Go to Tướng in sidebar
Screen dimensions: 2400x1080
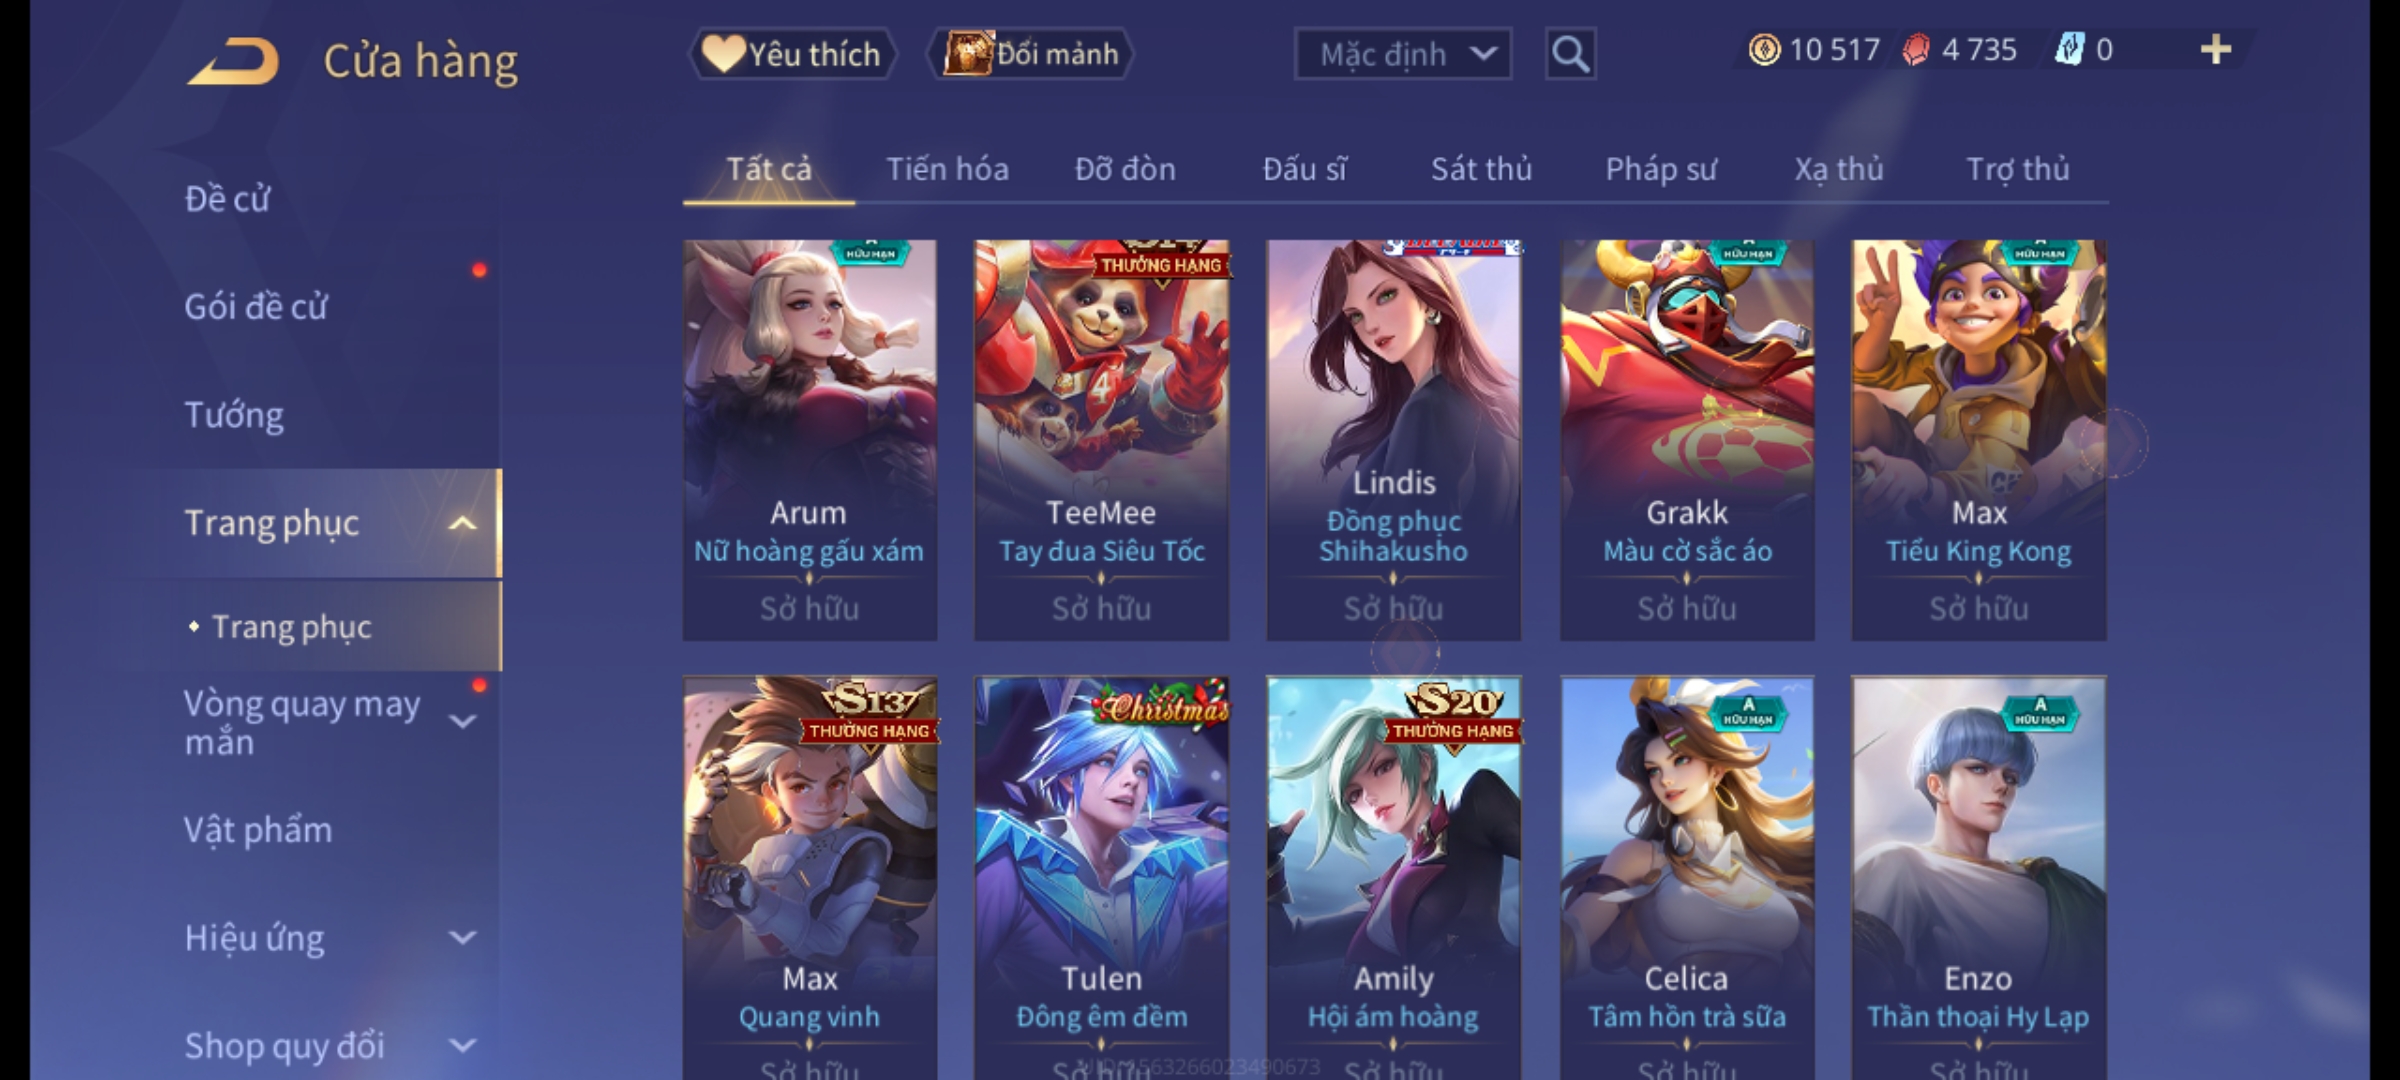click(234, 415)
